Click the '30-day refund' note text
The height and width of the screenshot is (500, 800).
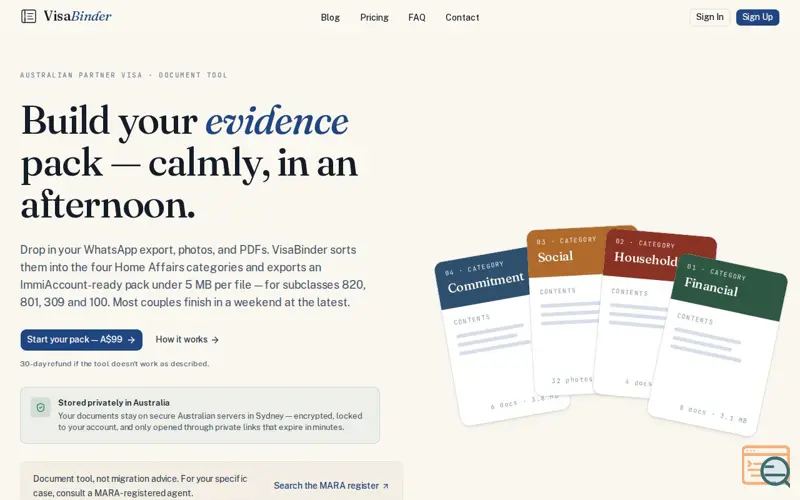pyautogui.click(x=115, y=364)
